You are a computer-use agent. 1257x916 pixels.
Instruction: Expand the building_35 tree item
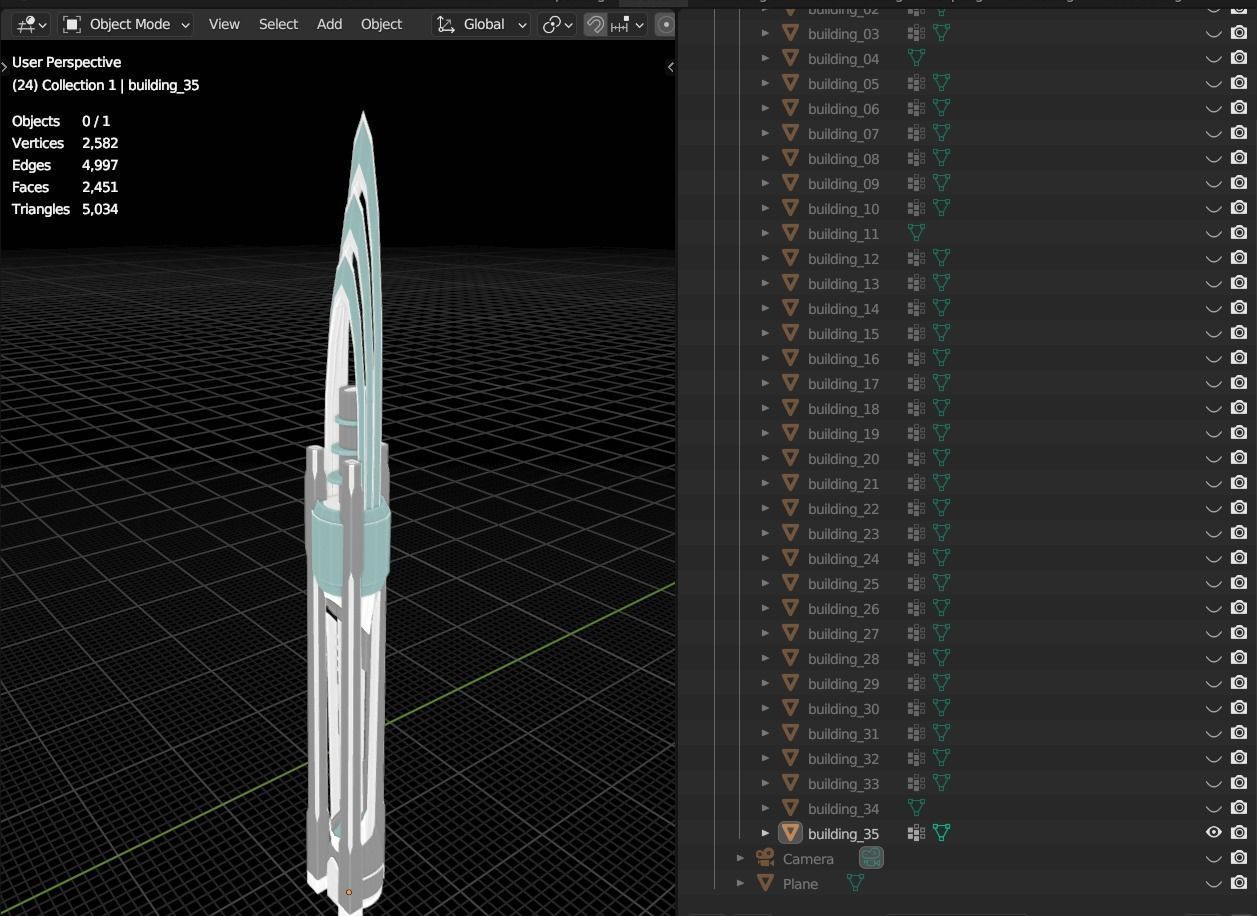point(766,833)
